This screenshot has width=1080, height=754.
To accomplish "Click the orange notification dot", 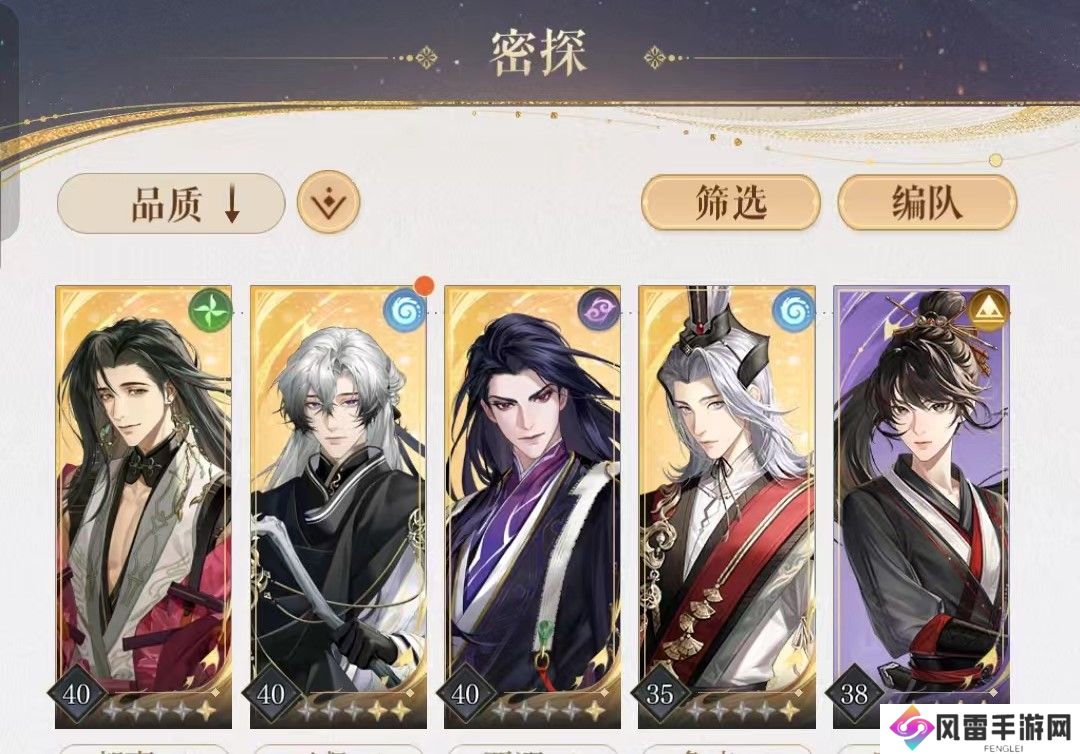I will 424,285.
